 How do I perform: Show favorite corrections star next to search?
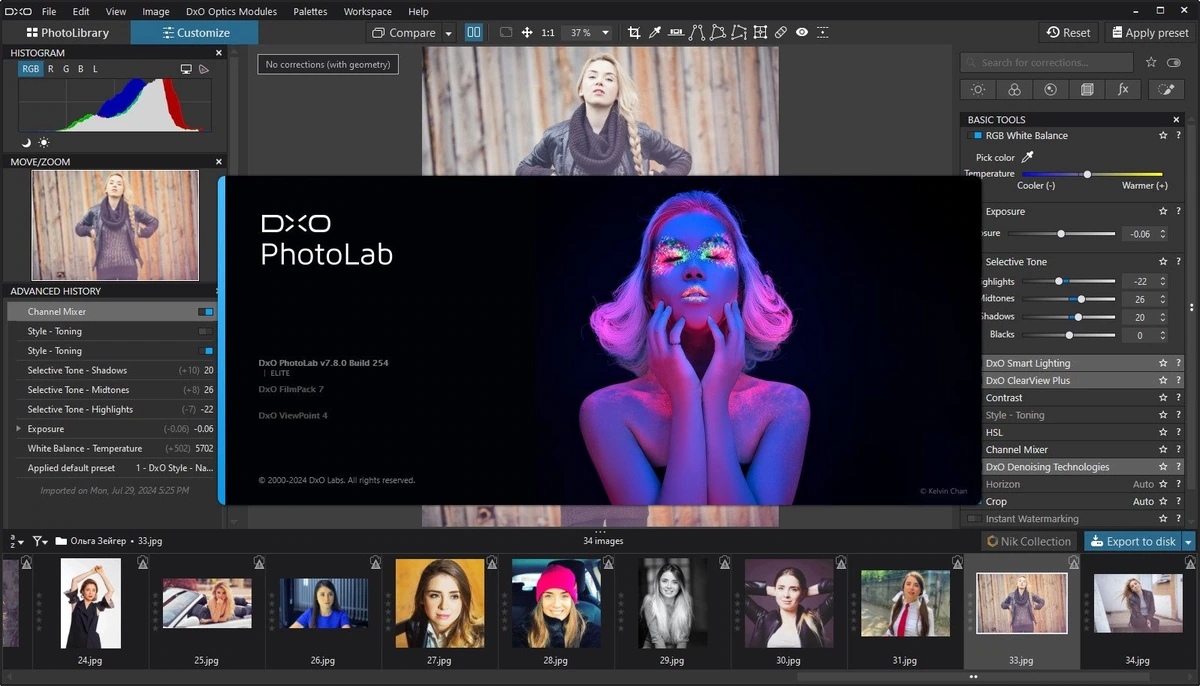[1151, 62]
